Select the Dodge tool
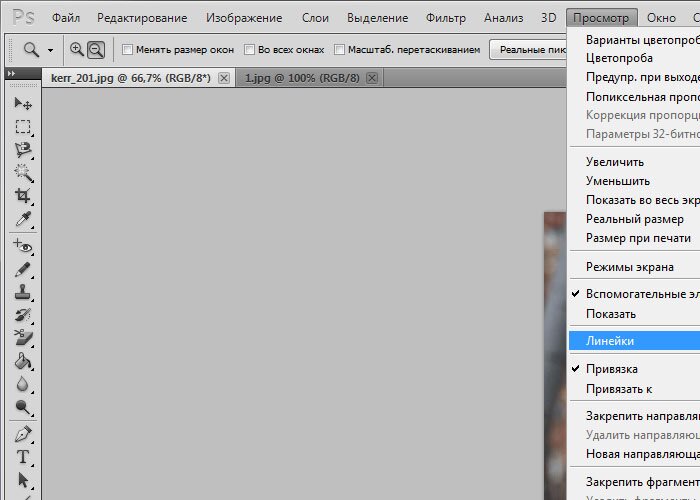Viewport: 700px width, 500px height. click(23, 407)
